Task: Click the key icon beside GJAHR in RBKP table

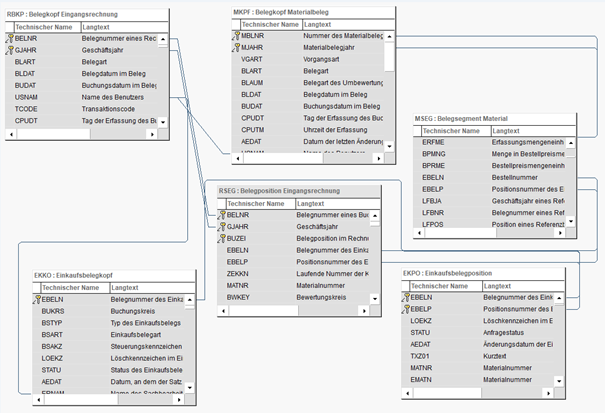Action: (10, 49)
